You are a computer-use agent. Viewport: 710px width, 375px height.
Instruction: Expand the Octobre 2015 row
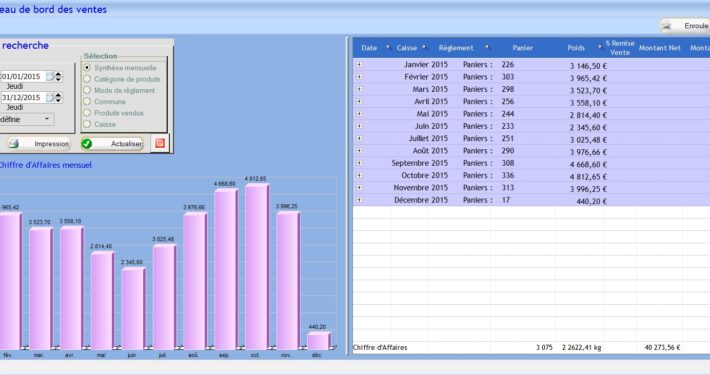click(360, 175)
